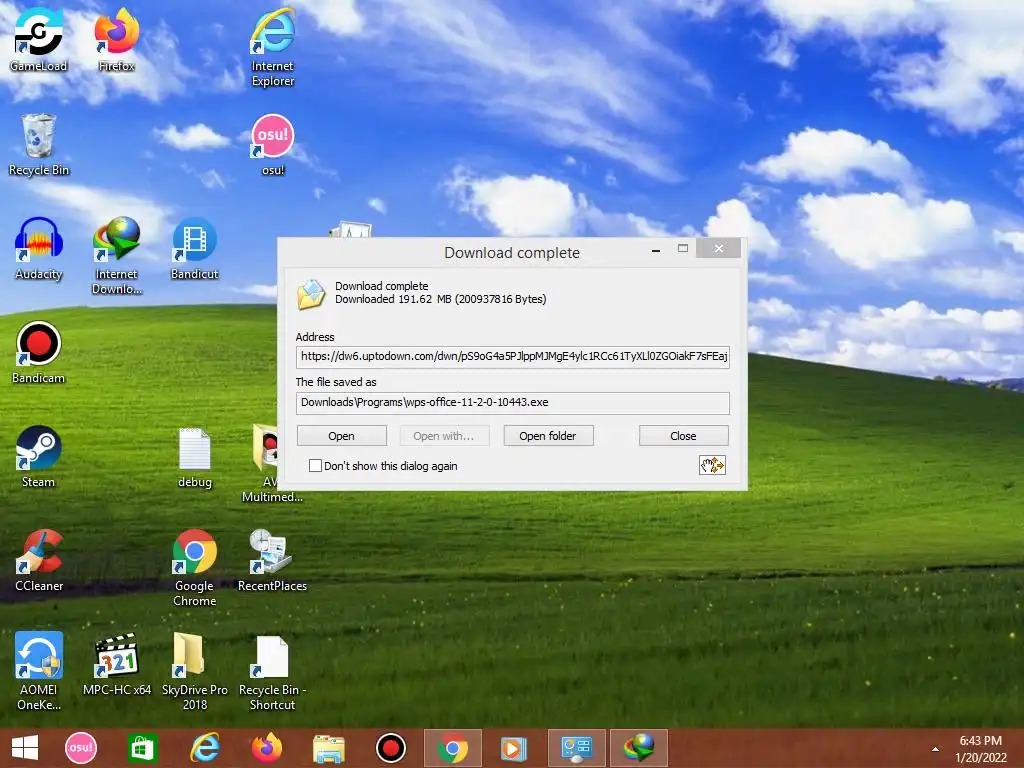Screen dimensions: 1024x768
Task: Select the Multimedia desktop icon behind the dialog
Action: [x=264, y=464]
